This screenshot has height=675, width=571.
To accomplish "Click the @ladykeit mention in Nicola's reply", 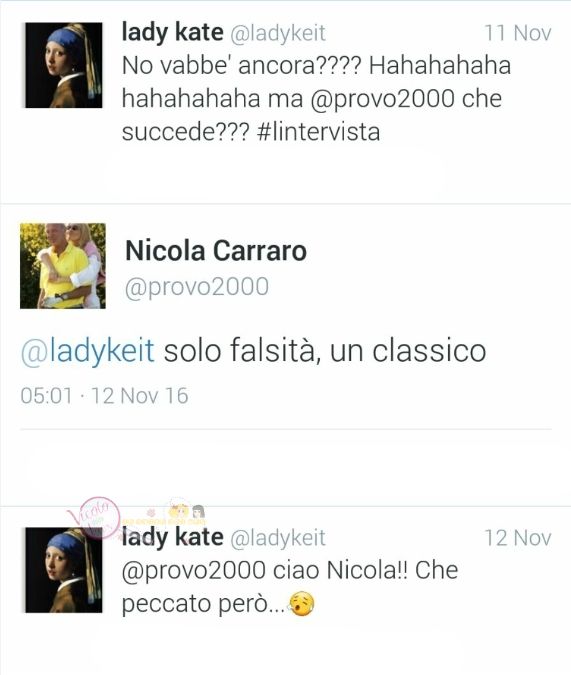I will (87, 350).
